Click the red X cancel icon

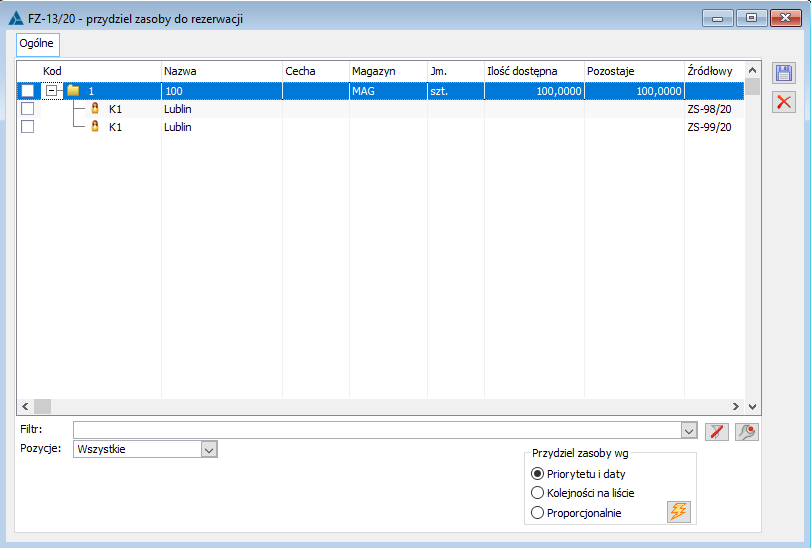pos(784,102)
